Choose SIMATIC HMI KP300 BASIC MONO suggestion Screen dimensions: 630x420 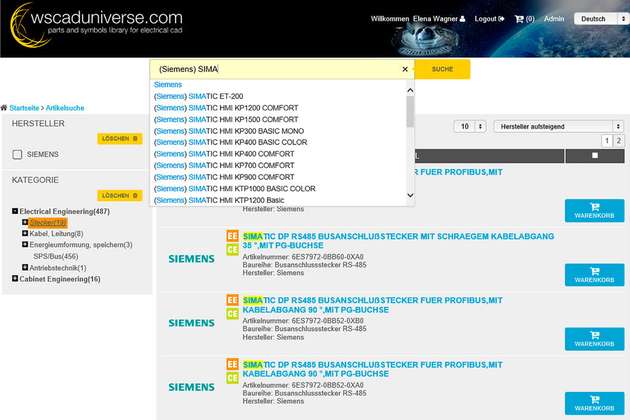[x=229, y=131]
